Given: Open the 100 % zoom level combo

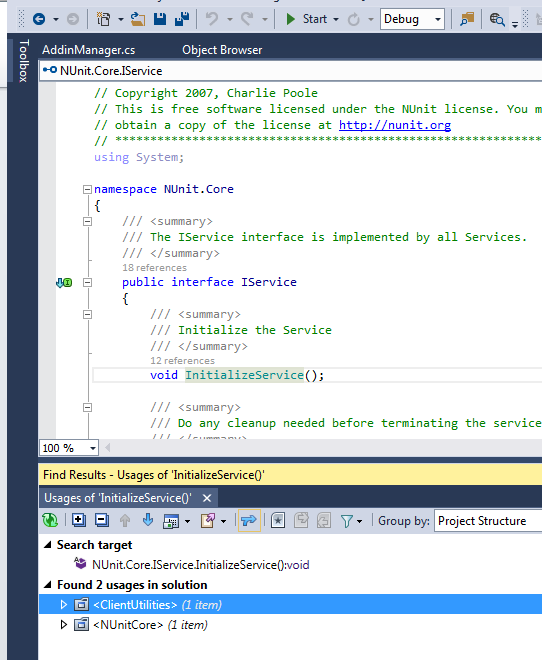Looking at the screenshot, I should pyautogui.click(x=69, y=448).
